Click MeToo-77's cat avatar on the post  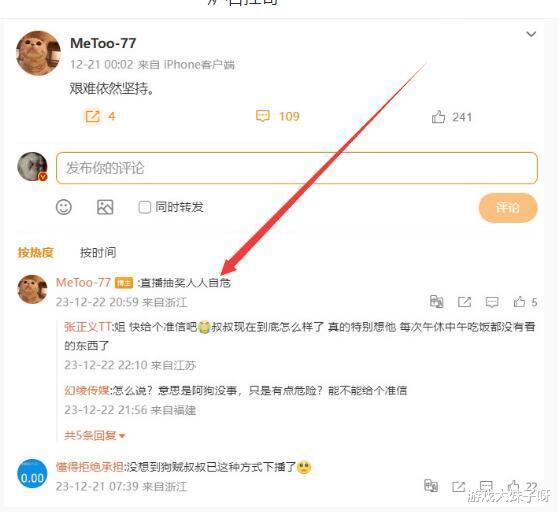coord(38,53)
